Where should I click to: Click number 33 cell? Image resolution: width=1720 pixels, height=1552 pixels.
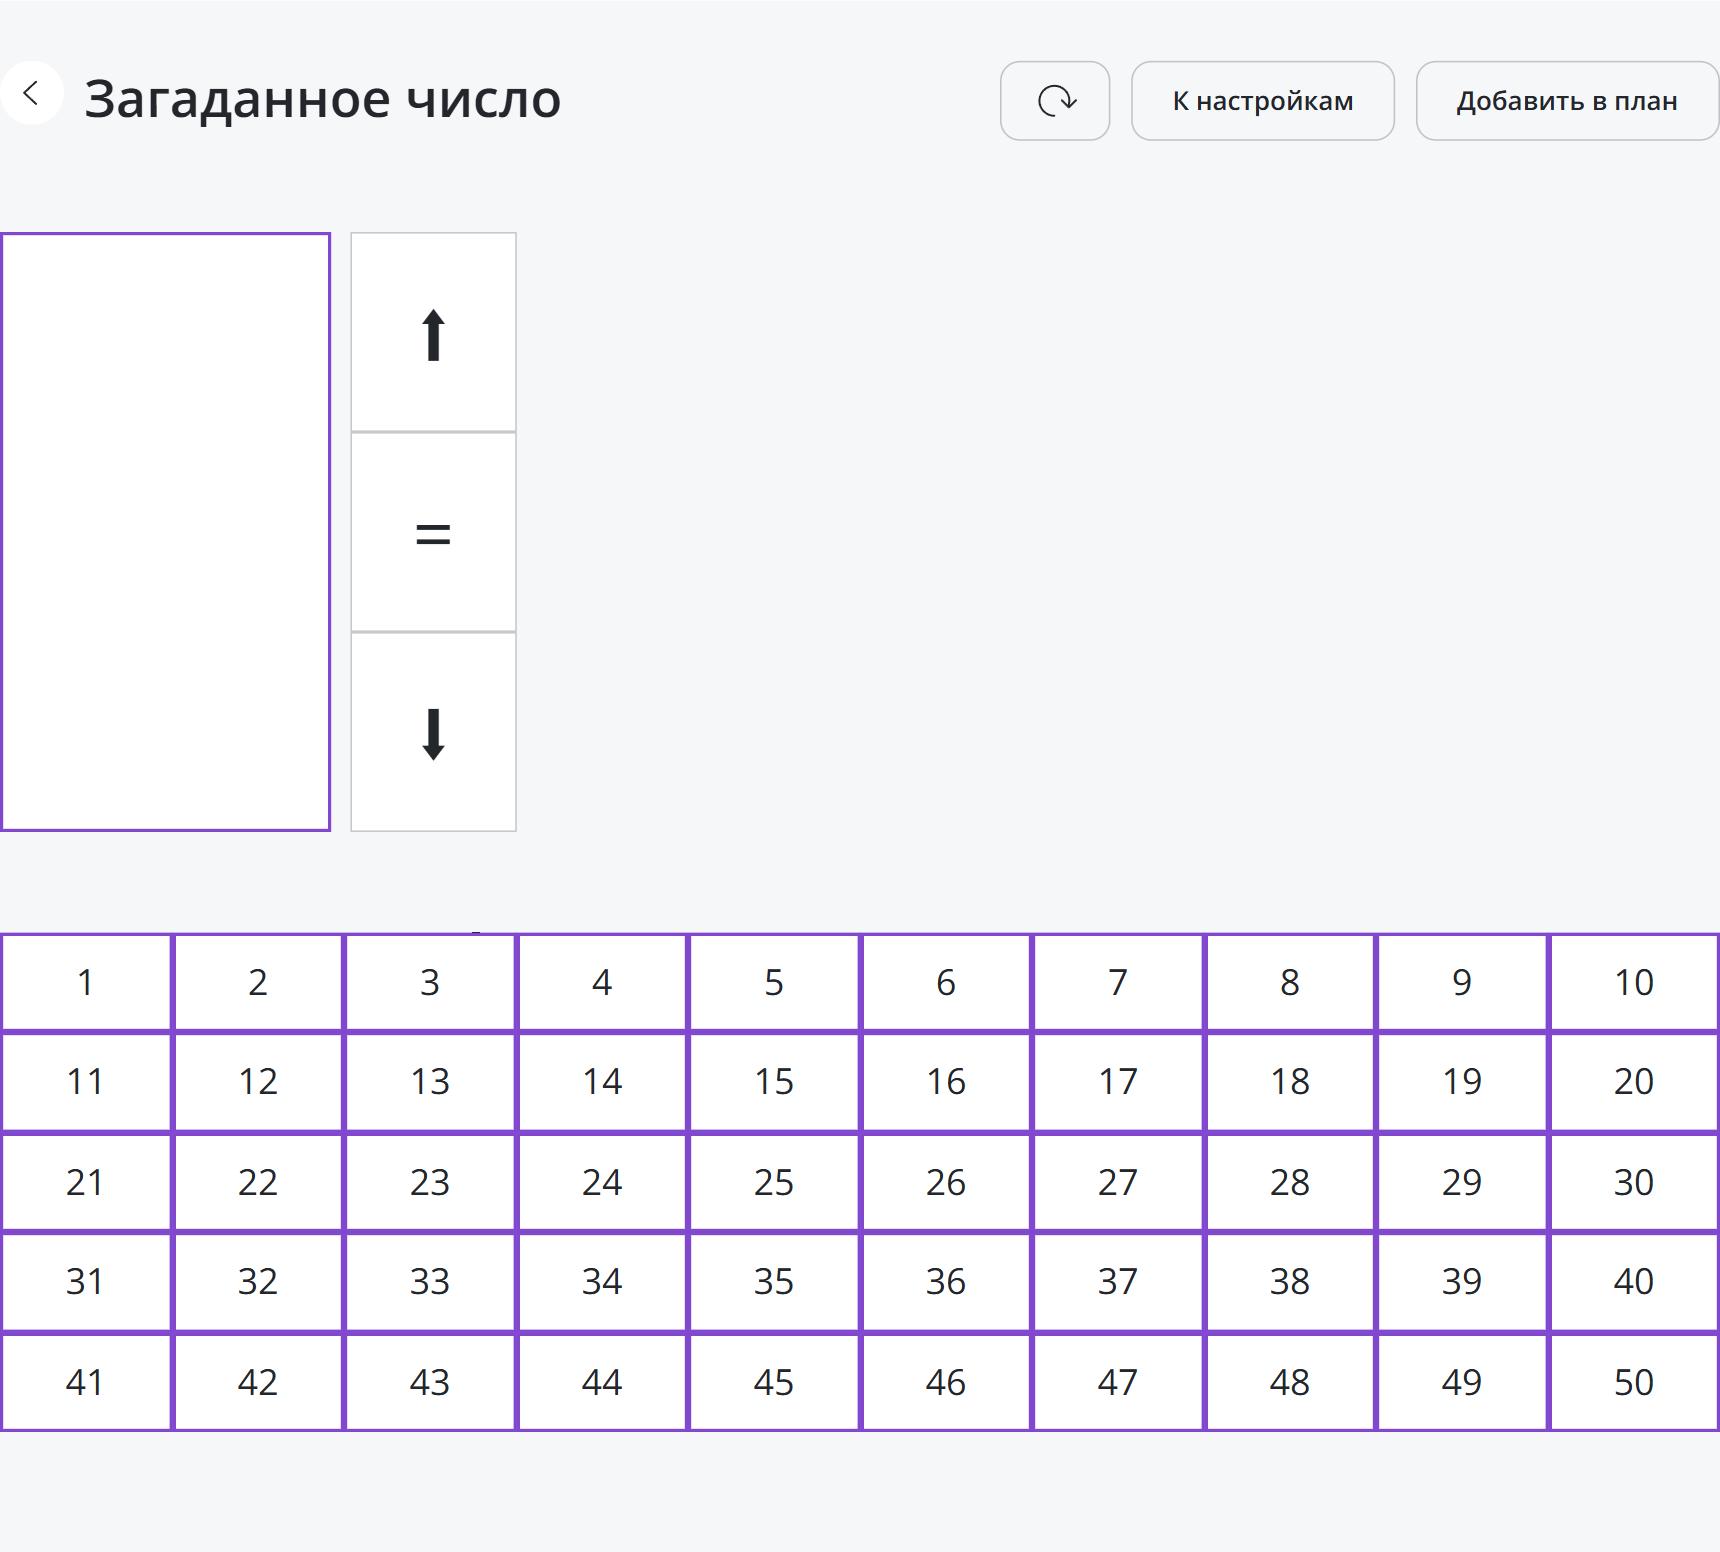pos(430,1282)
